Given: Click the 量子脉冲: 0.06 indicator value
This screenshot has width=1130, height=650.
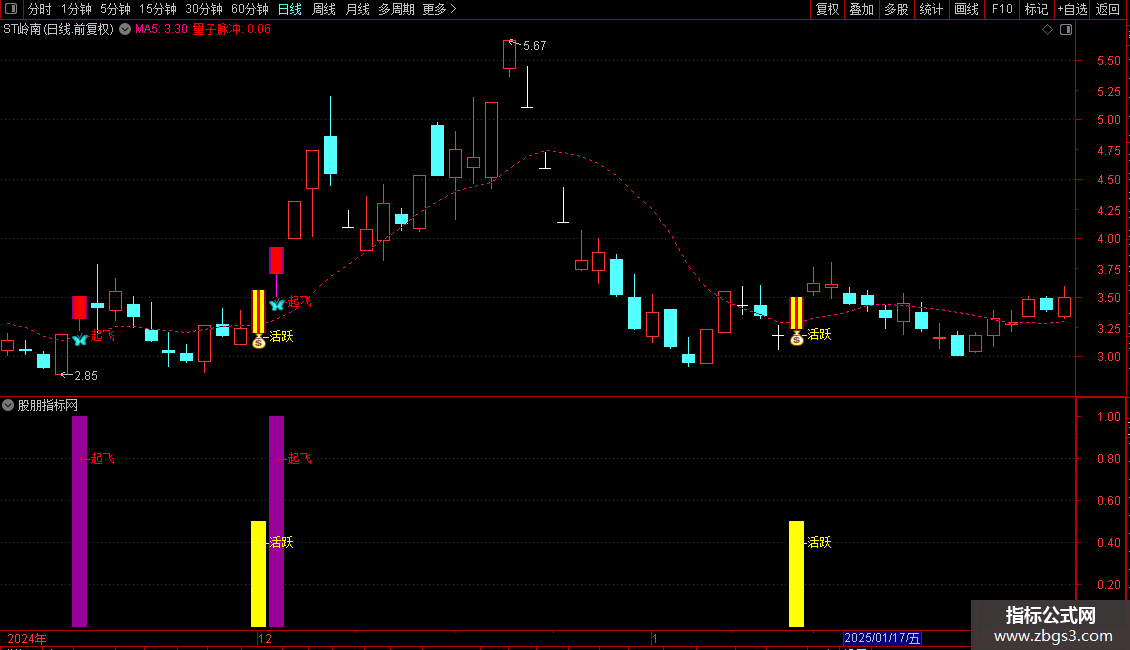Looking at the screenshot, I should [x=231, y=30].
